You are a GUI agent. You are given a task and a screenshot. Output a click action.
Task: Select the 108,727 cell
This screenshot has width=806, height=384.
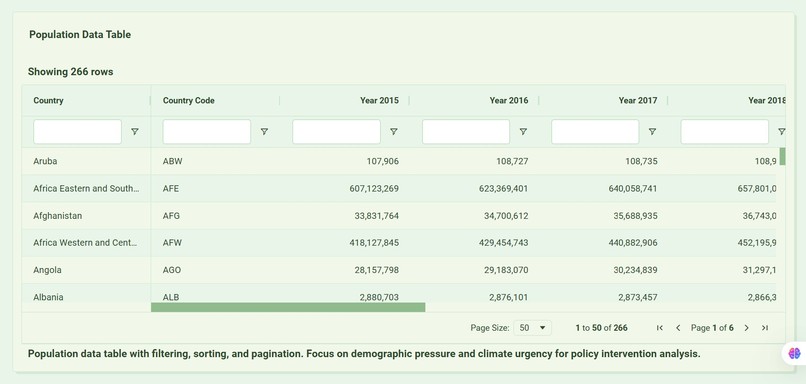point(474,161)
